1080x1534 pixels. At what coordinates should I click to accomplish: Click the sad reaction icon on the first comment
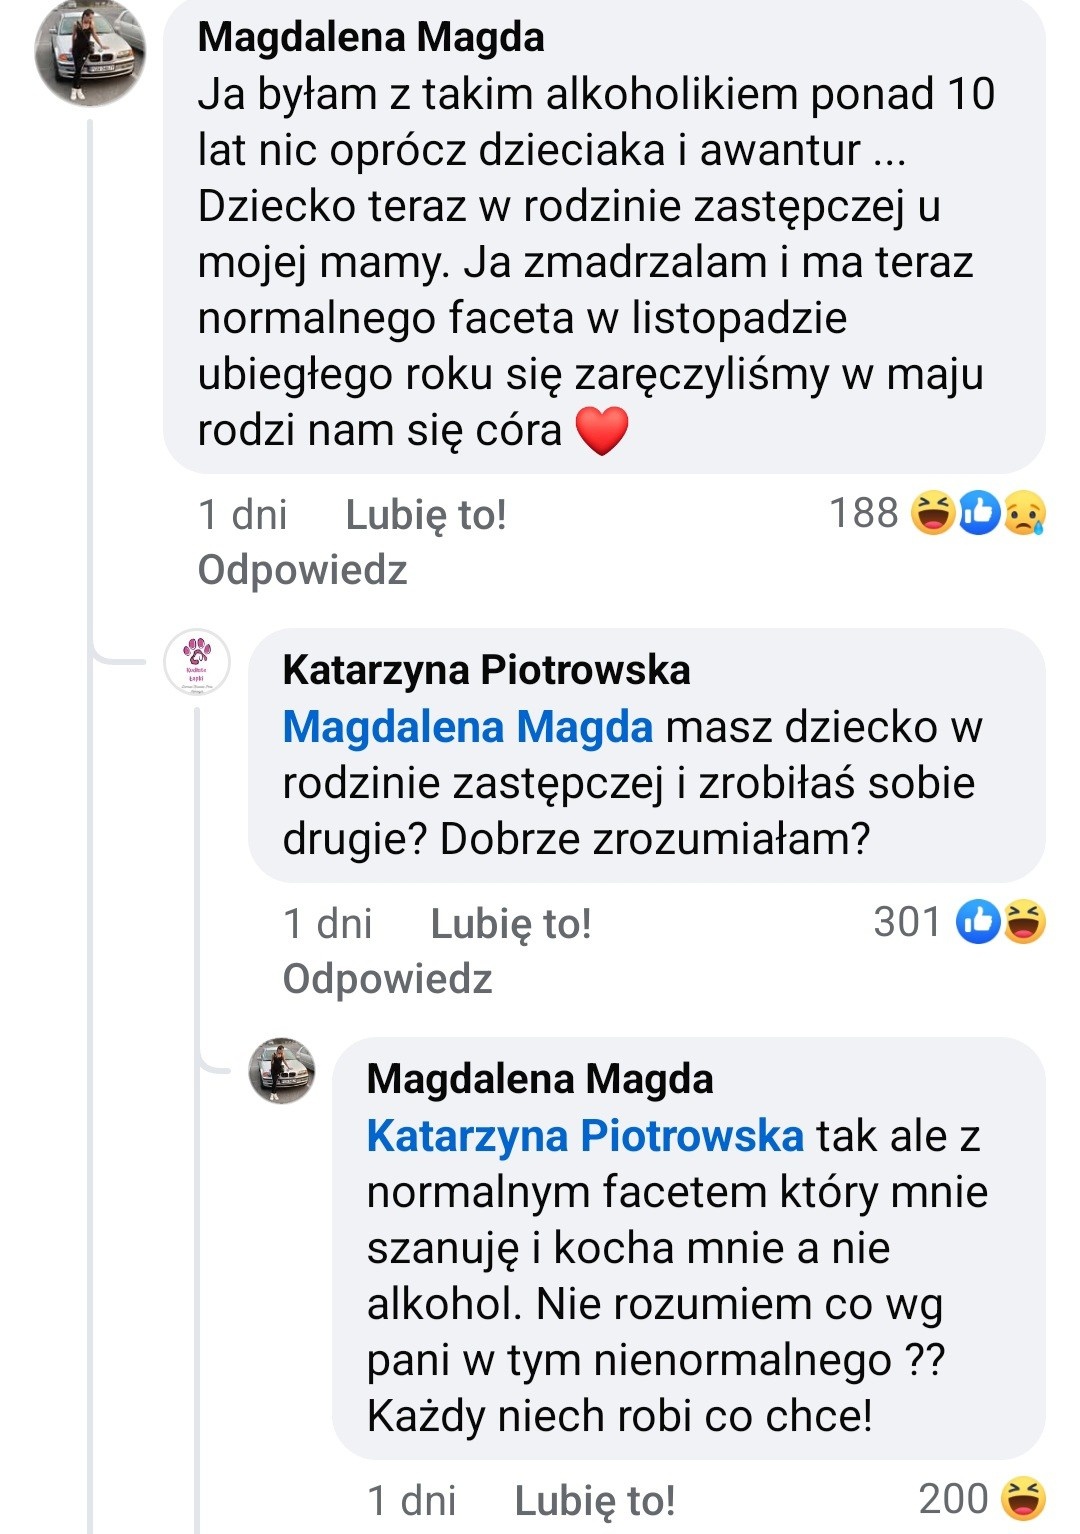[1024, 514]
